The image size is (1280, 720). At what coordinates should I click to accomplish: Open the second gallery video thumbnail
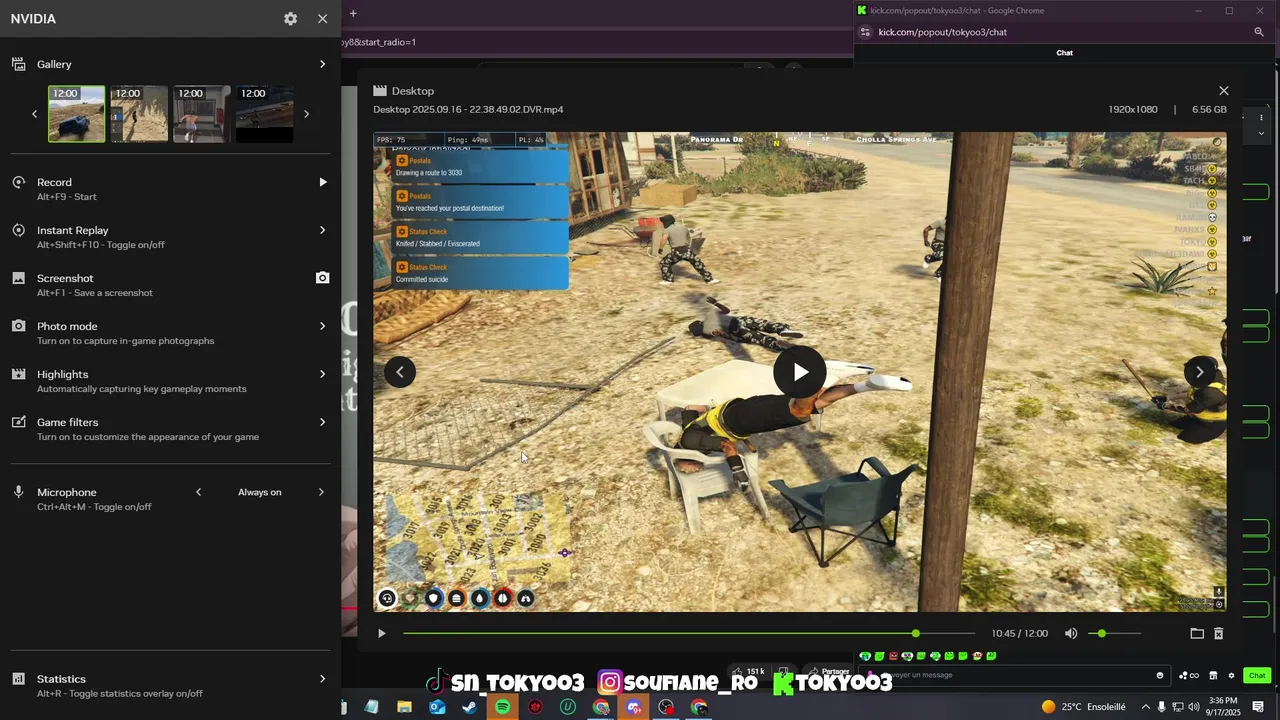coord(139,113)
